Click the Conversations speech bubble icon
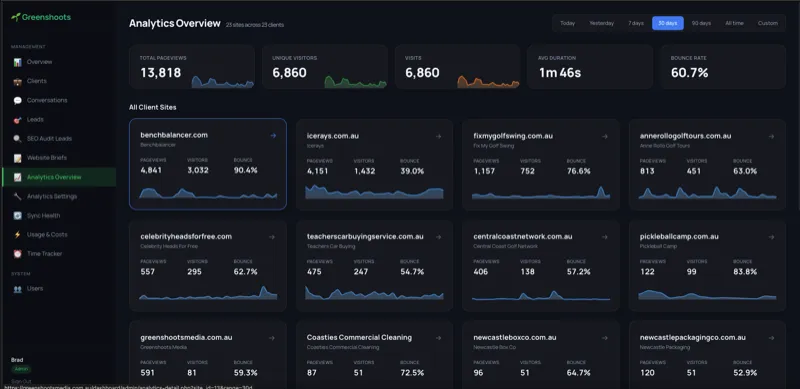 pos(18,101)
